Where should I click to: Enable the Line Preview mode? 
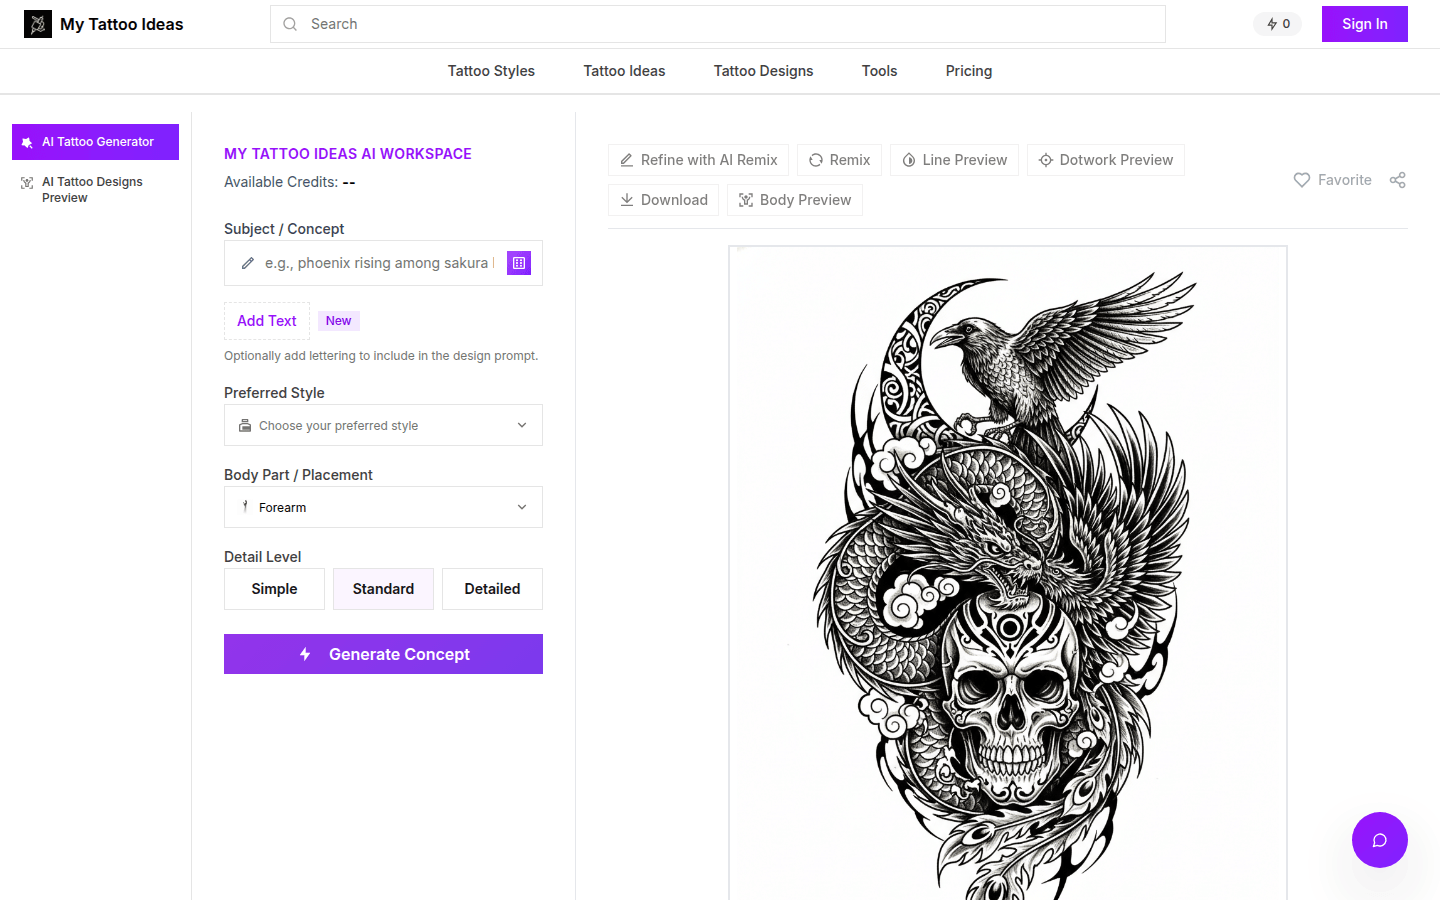(954, 159)
